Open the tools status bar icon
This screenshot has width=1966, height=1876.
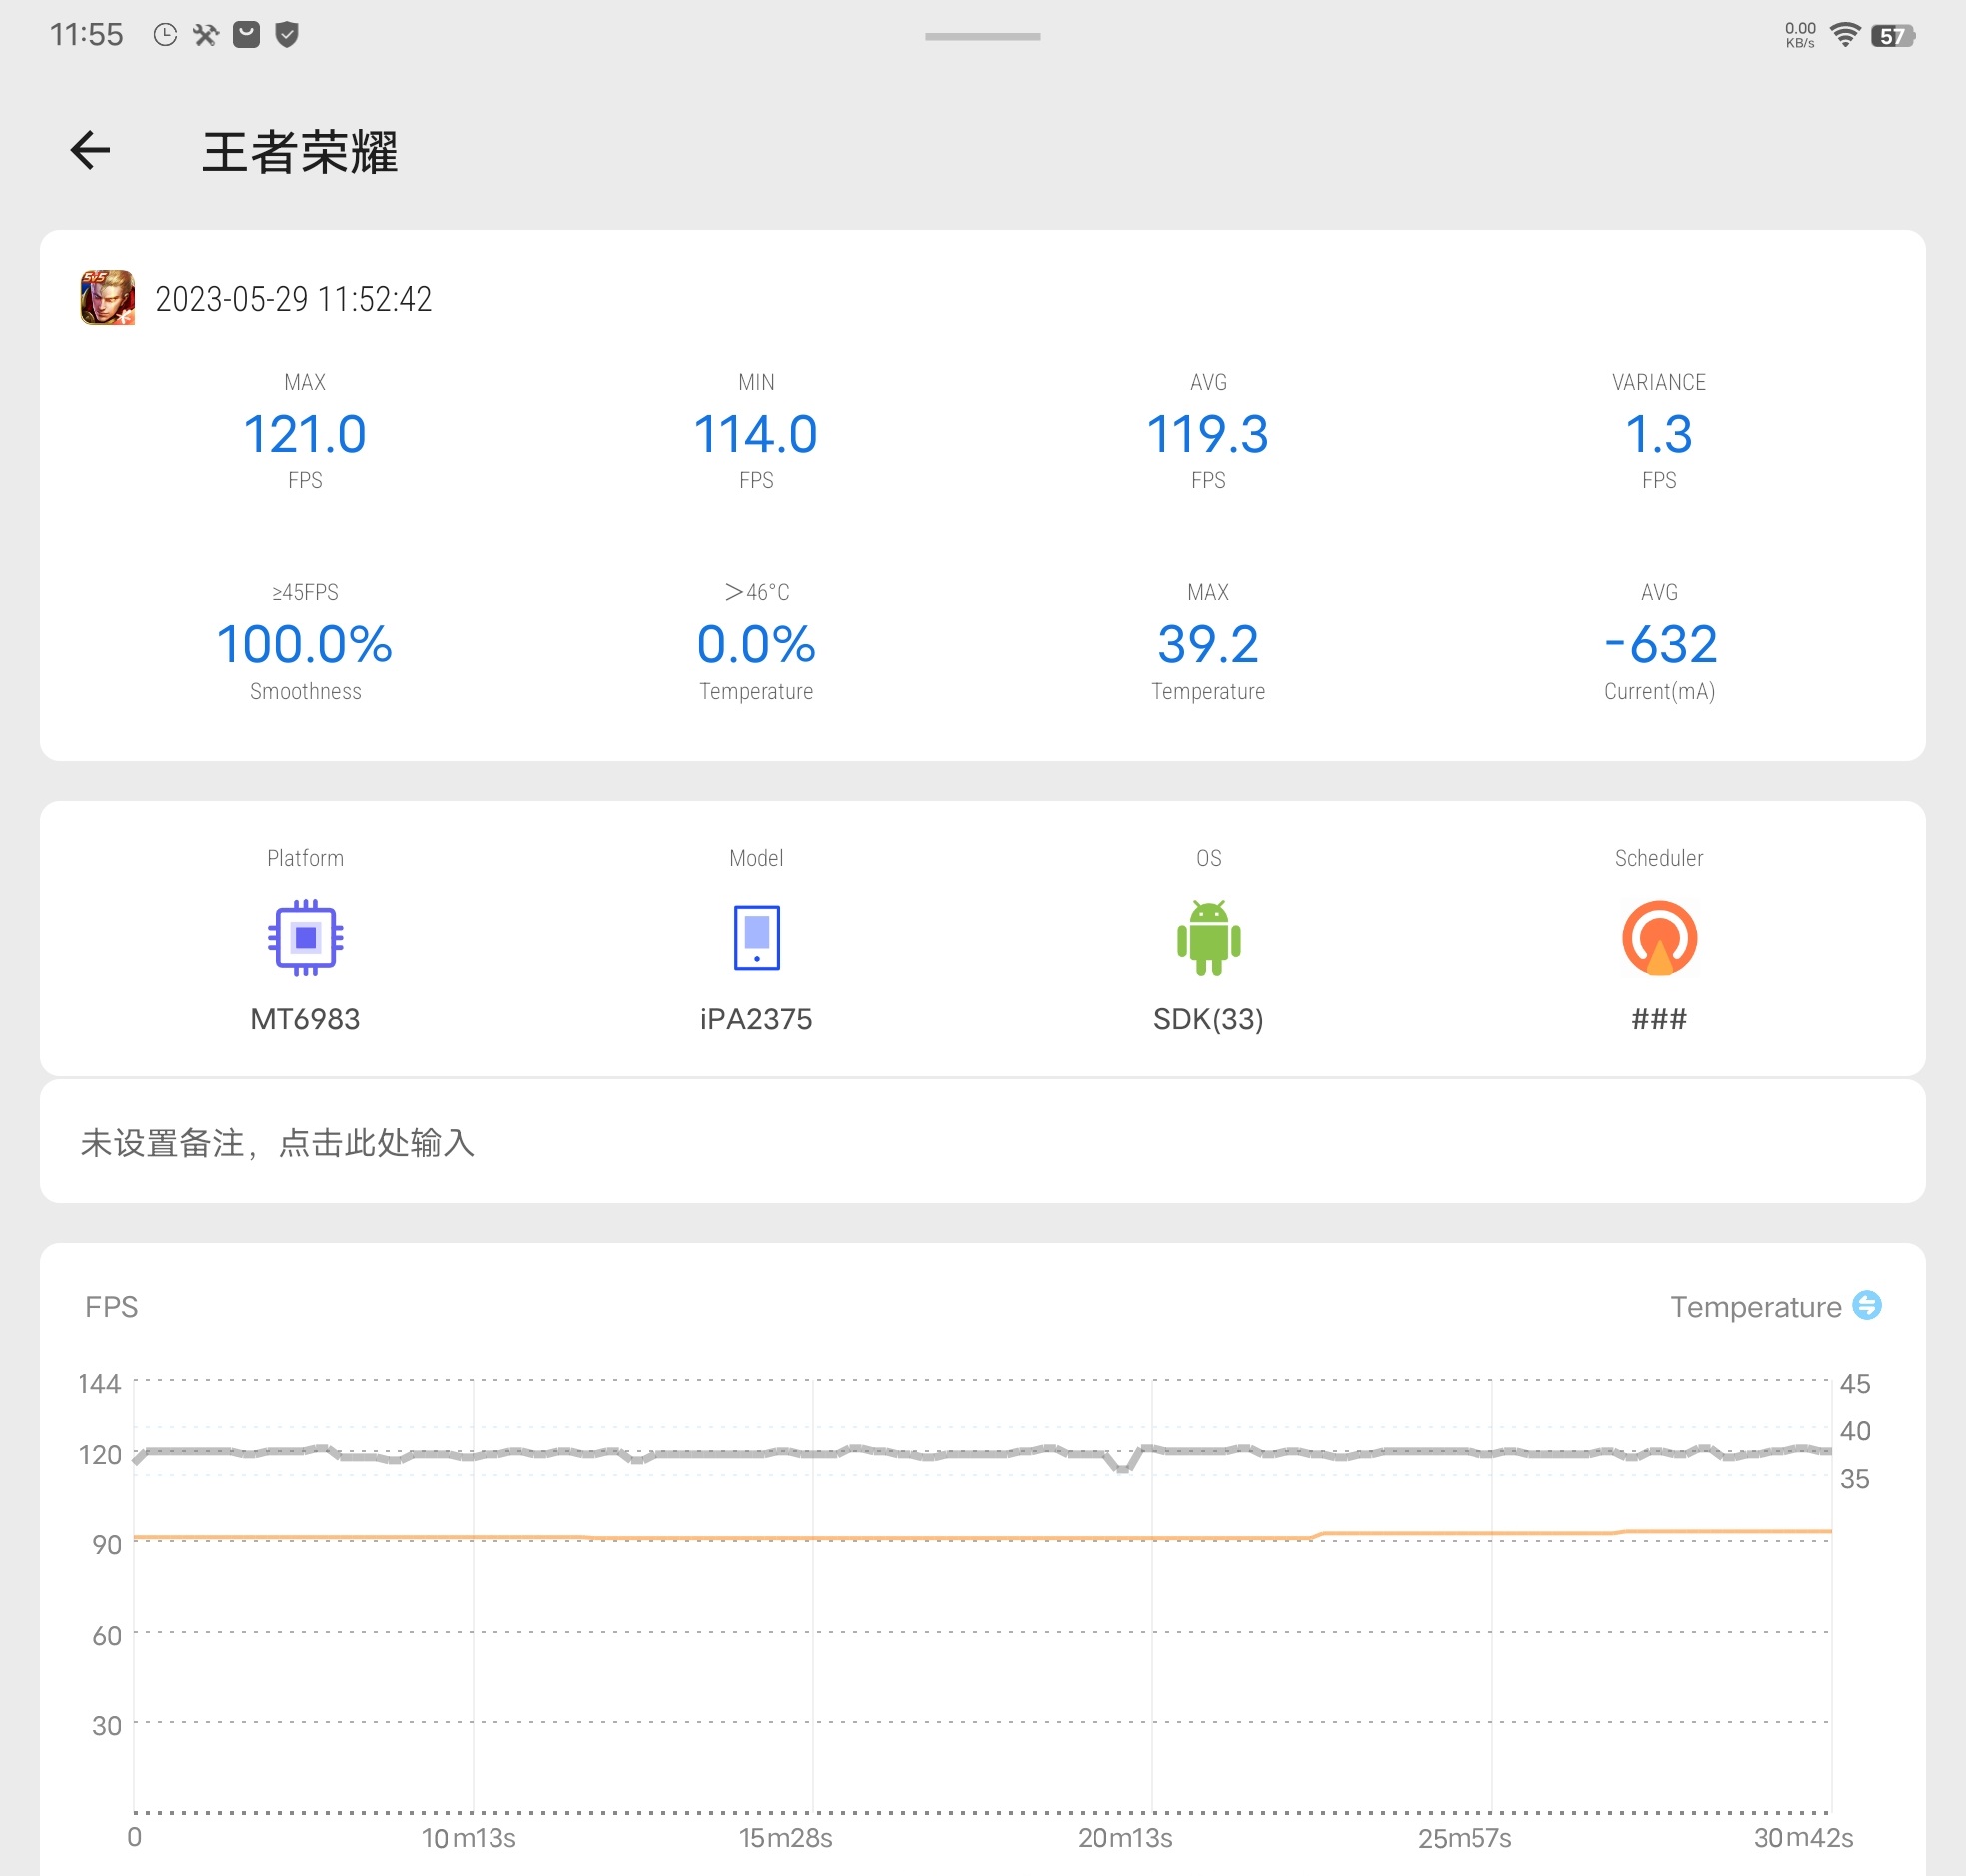pos(206,35)
